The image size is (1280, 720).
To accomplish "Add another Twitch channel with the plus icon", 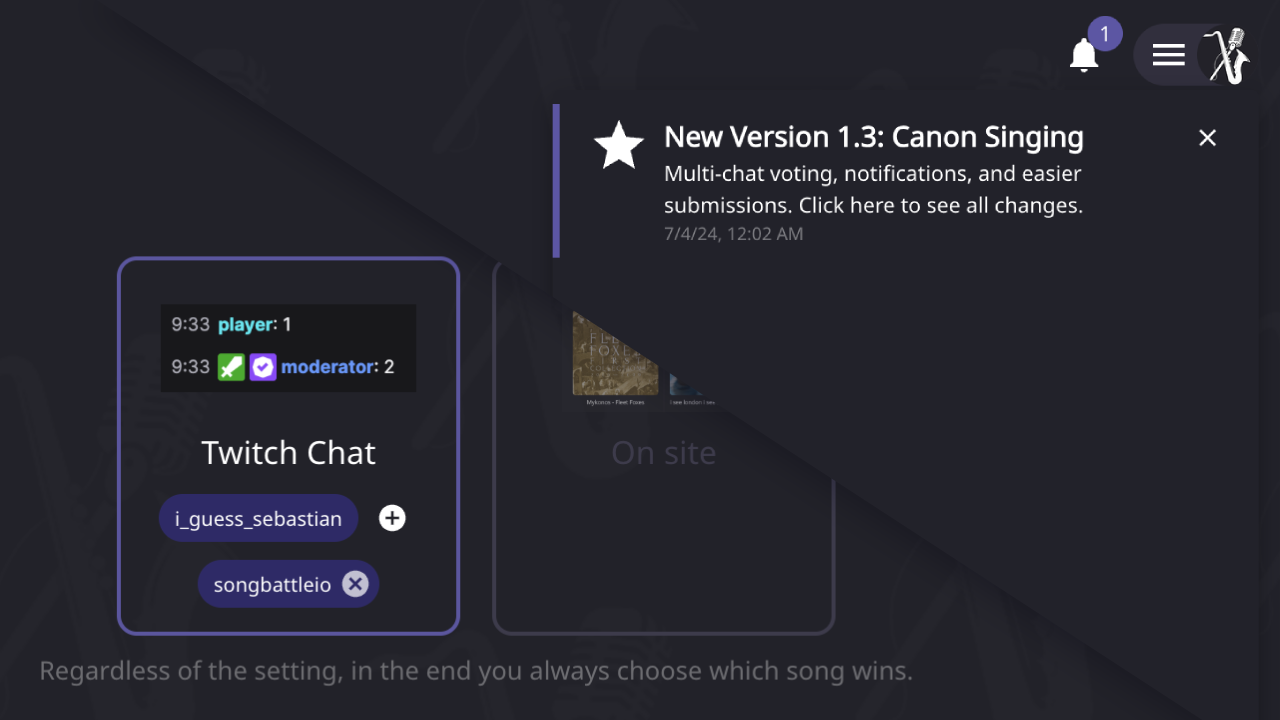I will pyautogui.click(x=392, y=518).
